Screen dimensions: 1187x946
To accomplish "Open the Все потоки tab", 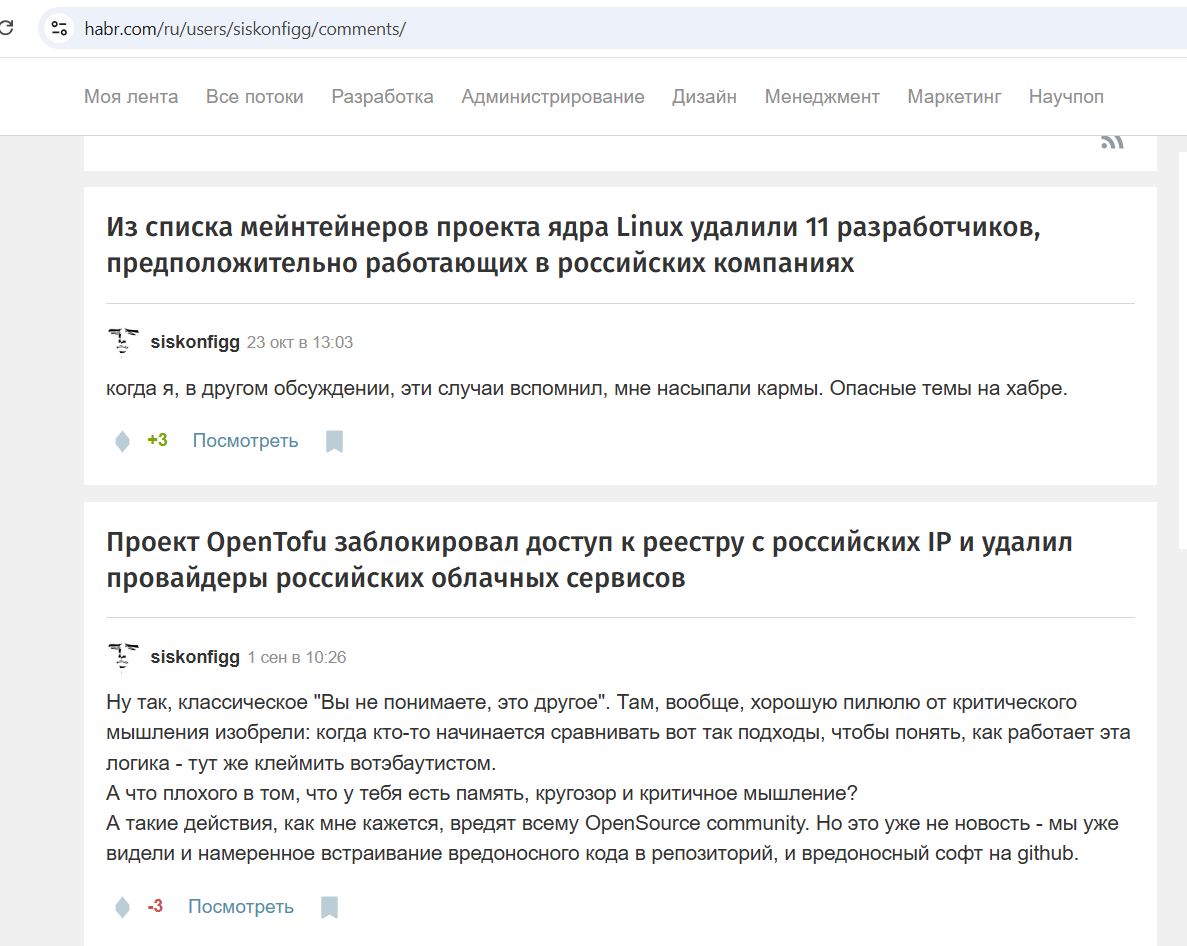I will click(254, 97).
